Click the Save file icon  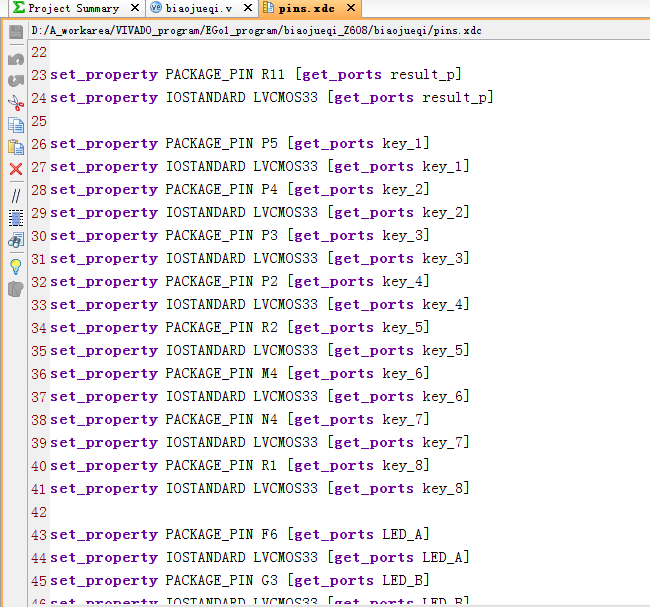coord(15,32)
